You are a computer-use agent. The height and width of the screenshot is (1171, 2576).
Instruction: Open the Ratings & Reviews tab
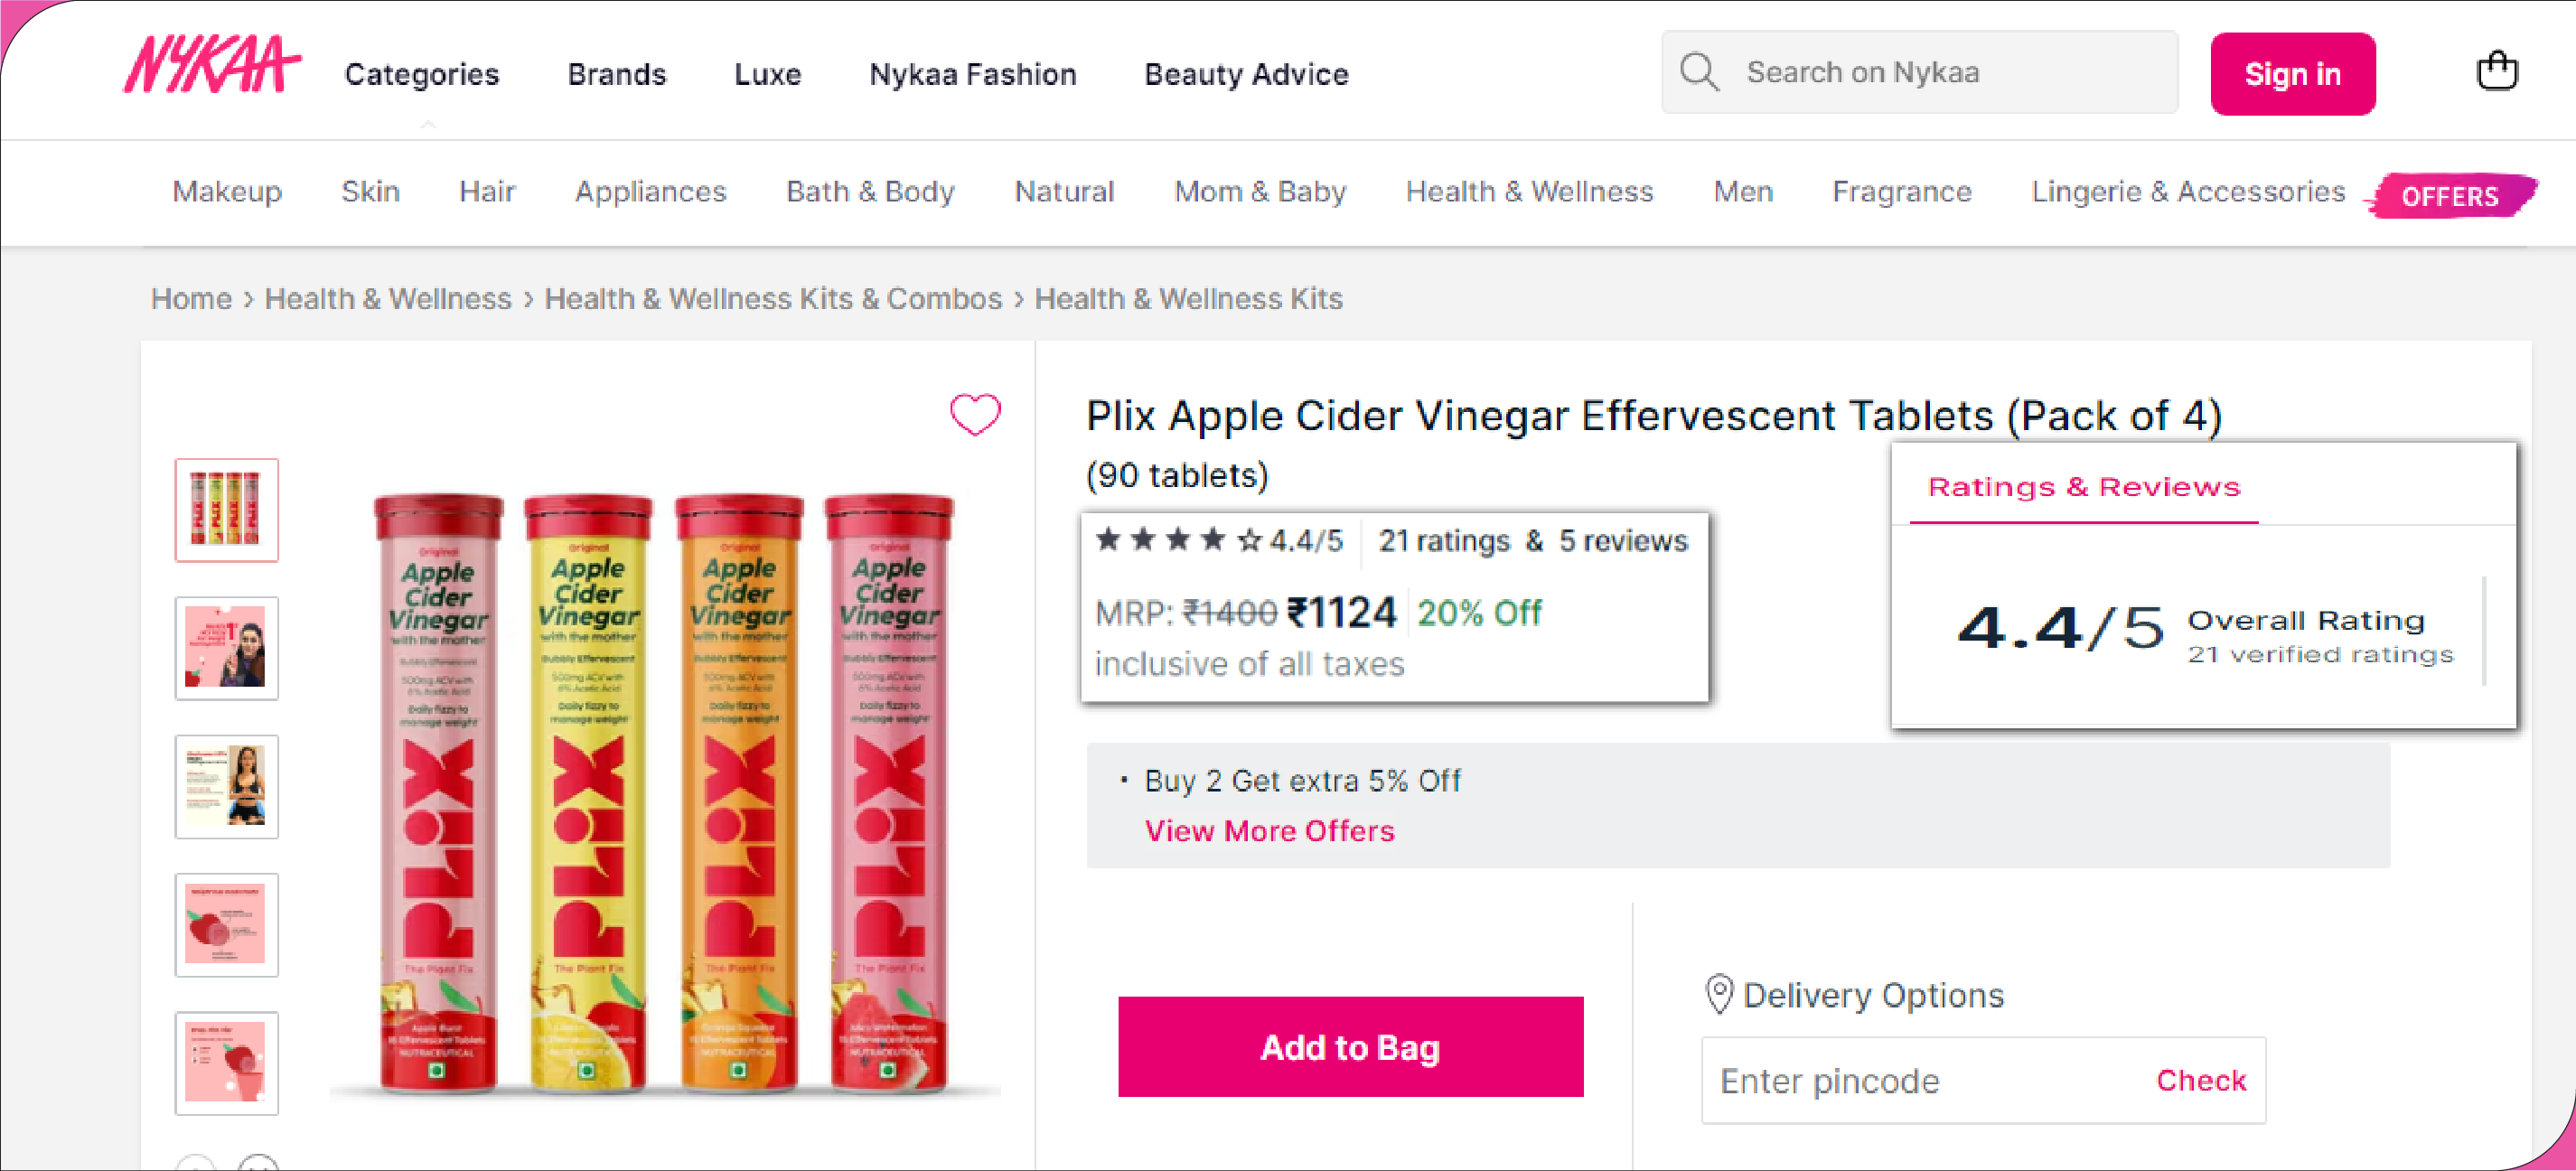(2083, 487)
